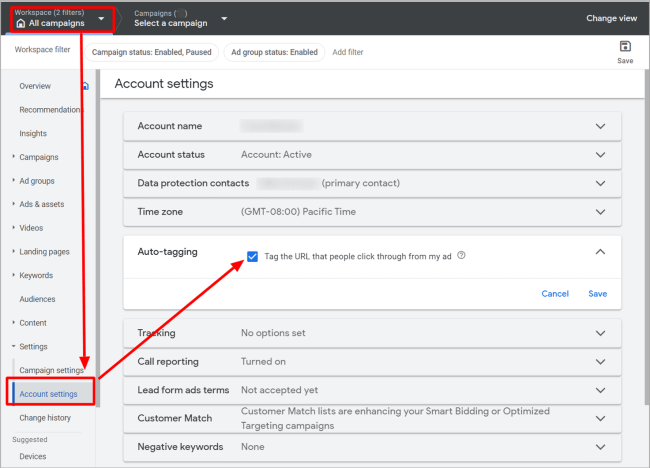The image size is (650, 468).
Task: Expand Ad groups in the sidebar
Action: click(x=14, y=180)
